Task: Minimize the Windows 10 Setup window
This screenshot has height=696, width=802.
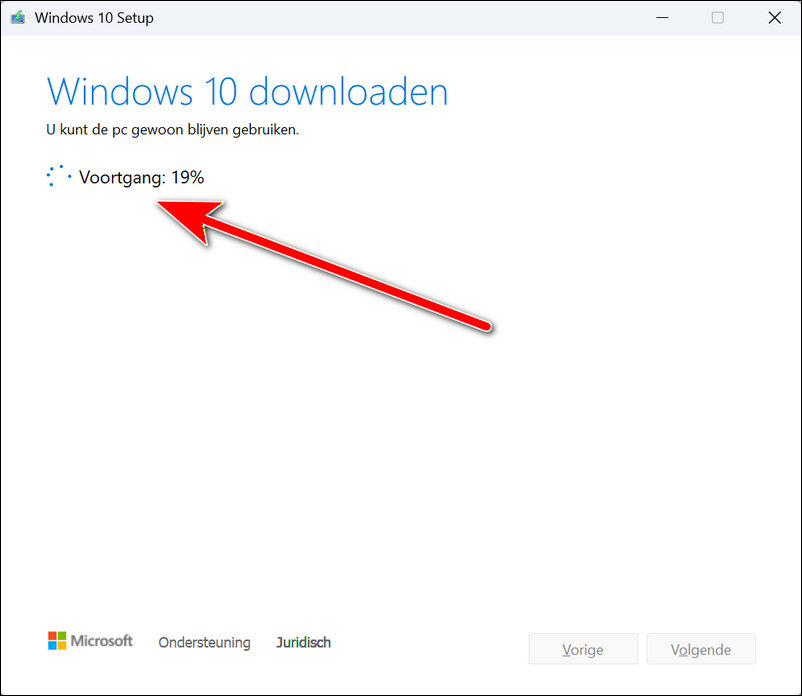Action: coord(661,18)
